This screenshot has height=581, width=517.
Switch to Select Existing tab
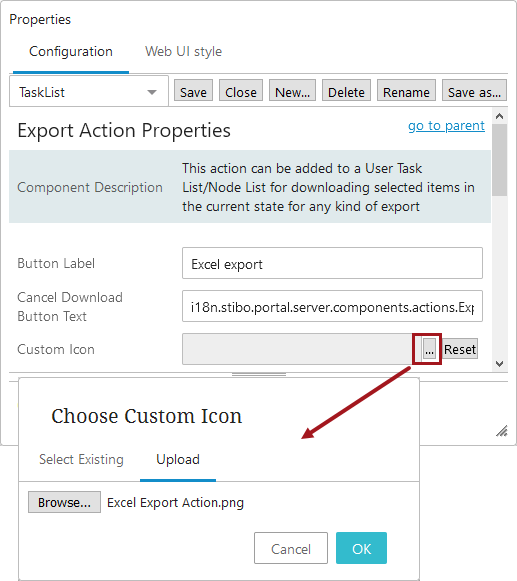(x=81, y=459)
